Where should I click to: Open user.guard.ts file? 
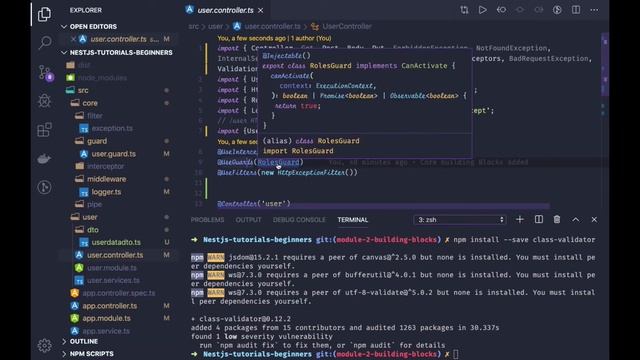113,154
